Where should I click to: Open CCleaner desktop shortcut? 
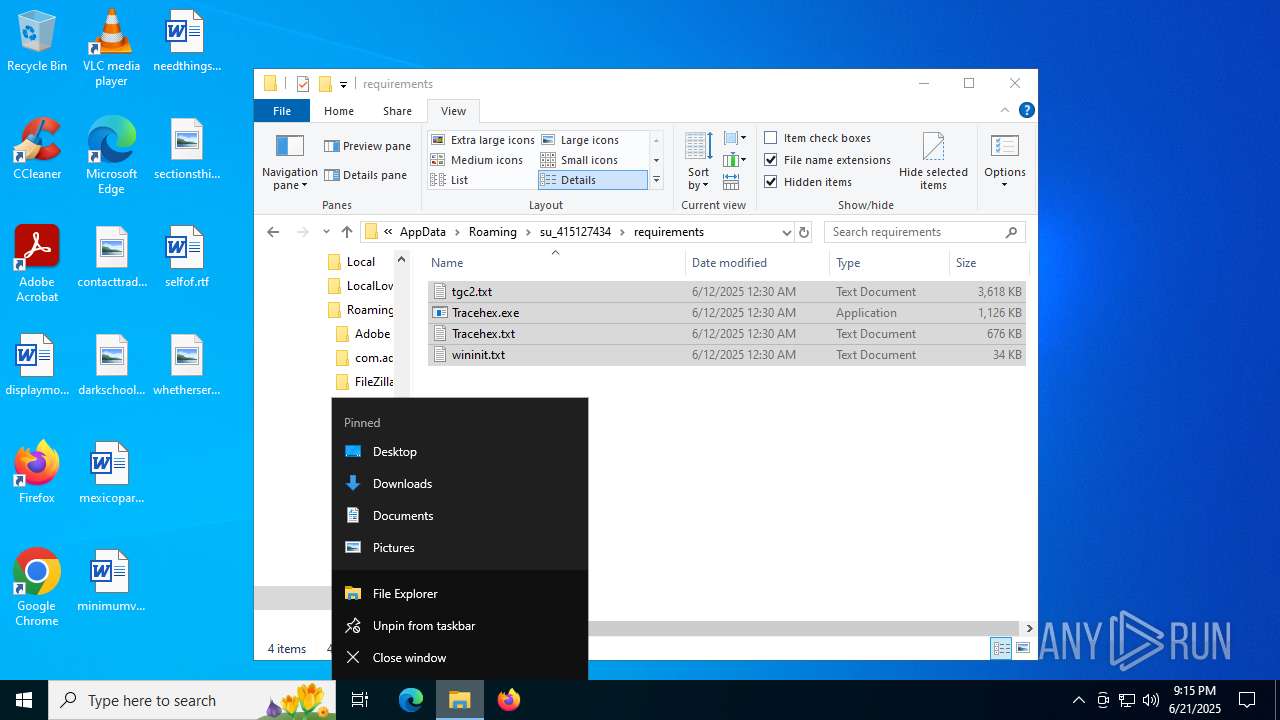(x=37, y=150)
